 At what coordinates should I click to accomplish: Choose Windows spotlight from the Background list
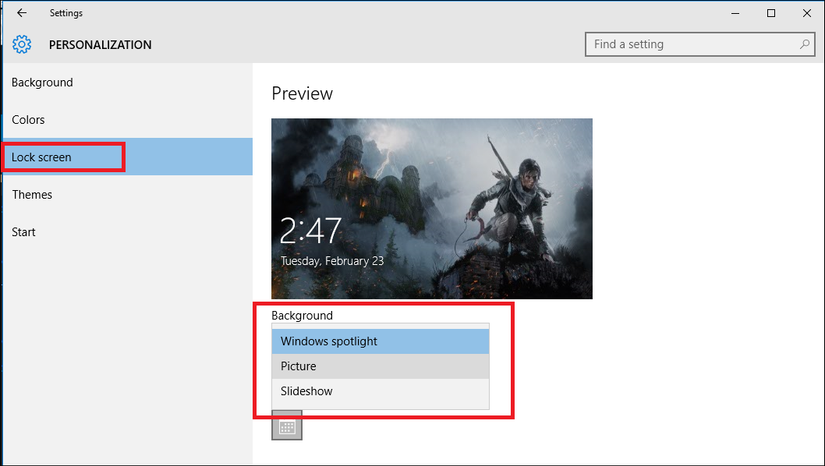380,342
